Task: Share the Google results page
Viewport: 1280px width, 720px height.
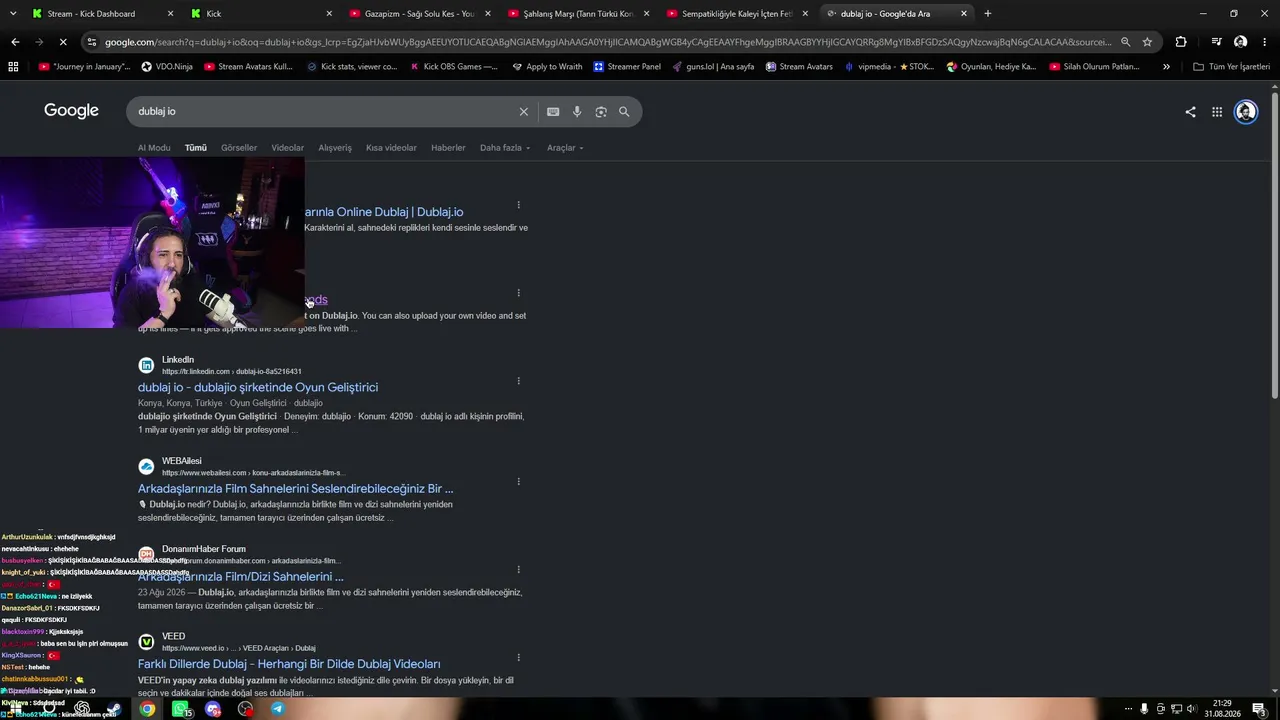Action: 1190,112
